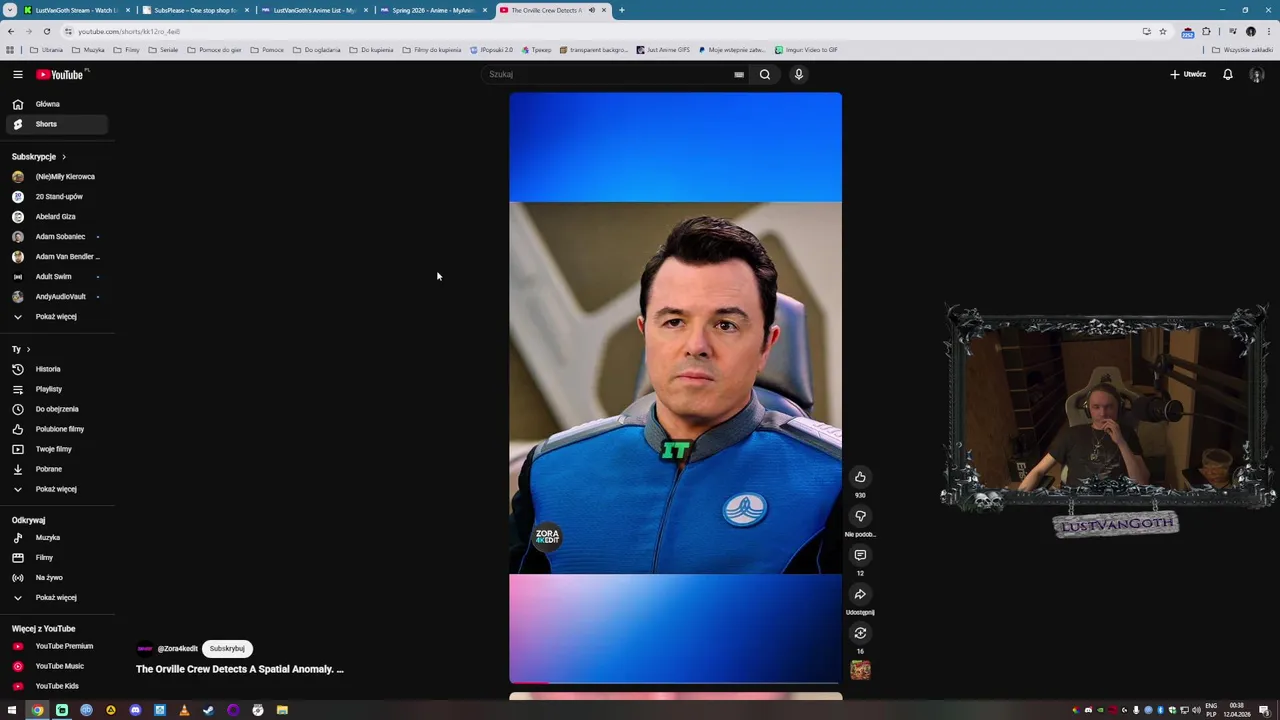
Task: Expand Pokaż więcej under subscriptions
Action: [56, 316]
